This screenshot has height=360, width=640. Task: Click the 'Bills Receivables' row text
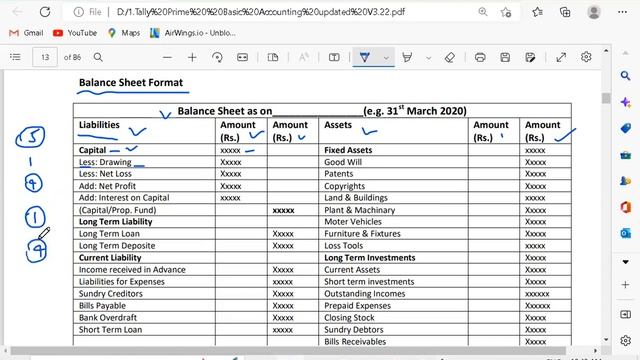click(355, 342)
